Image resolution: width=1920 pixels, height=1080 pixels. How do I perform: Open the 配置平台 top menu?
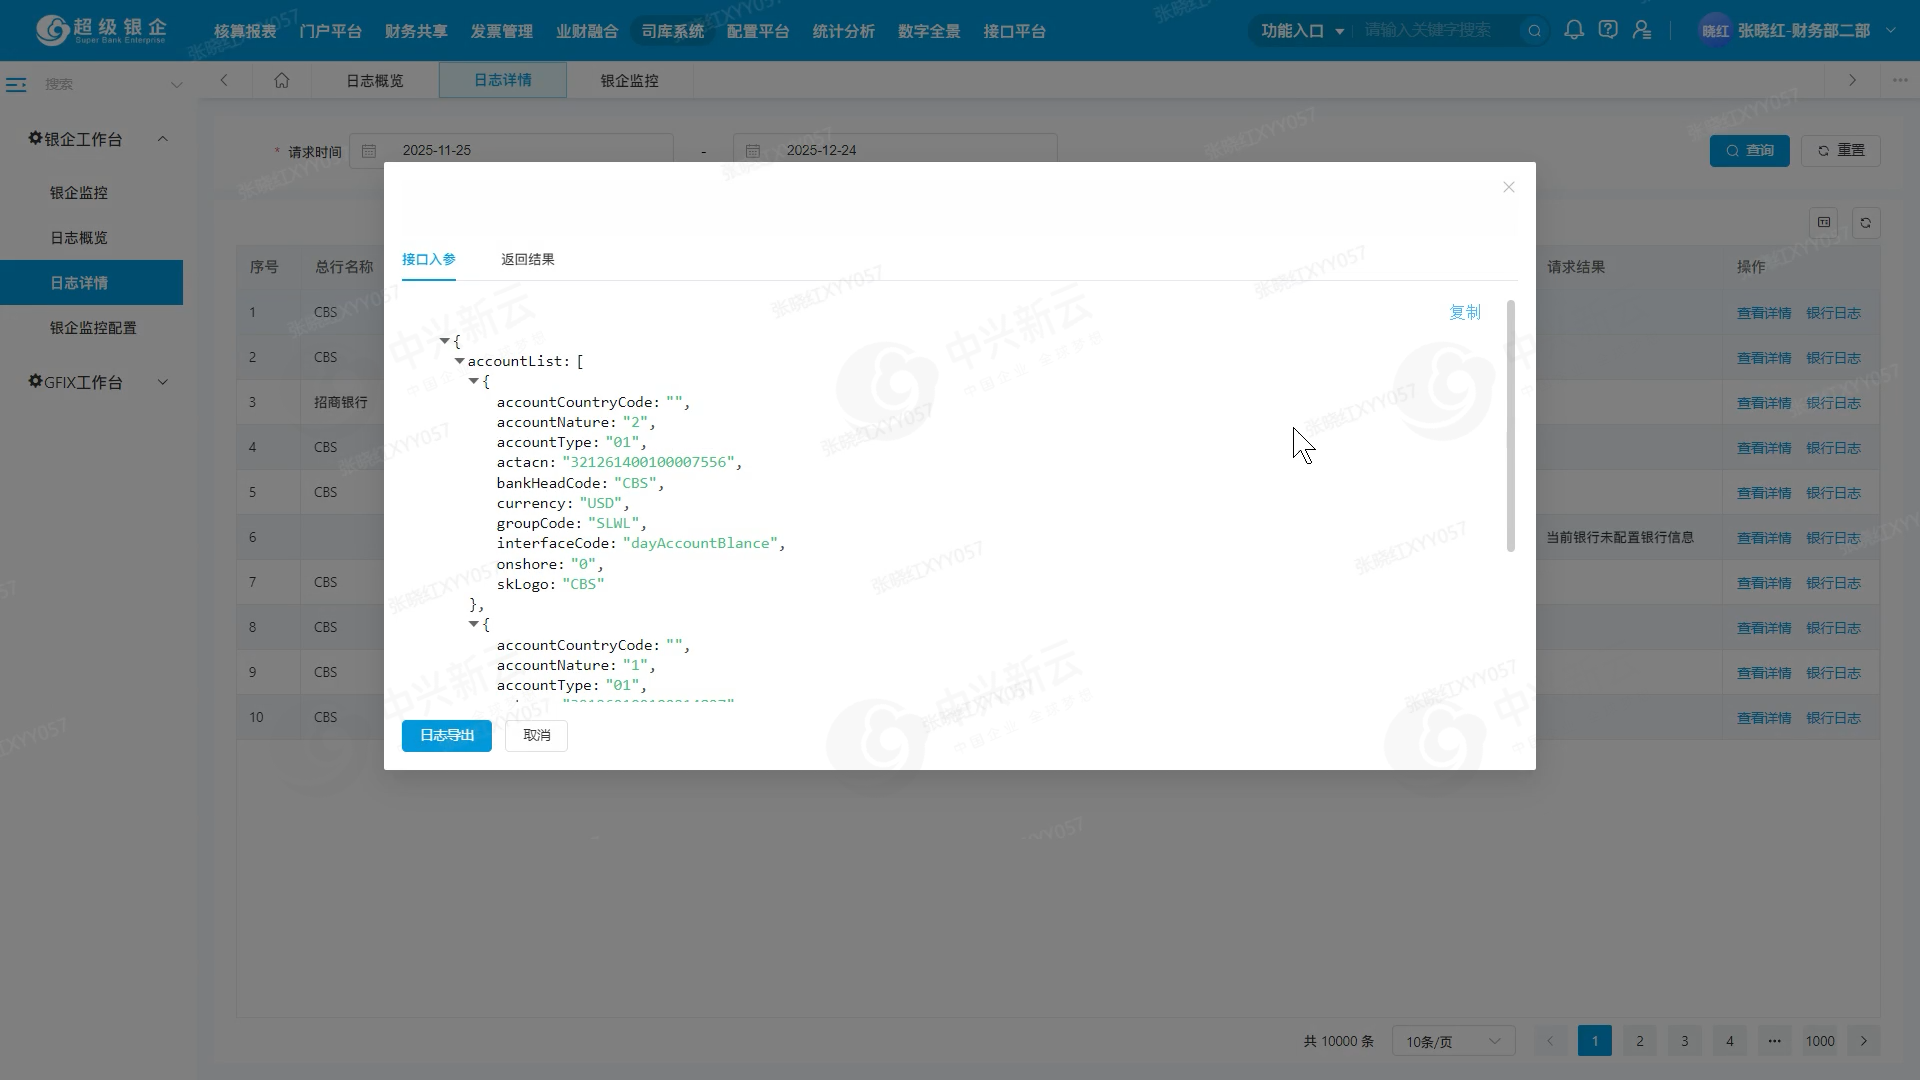[757, 31]
